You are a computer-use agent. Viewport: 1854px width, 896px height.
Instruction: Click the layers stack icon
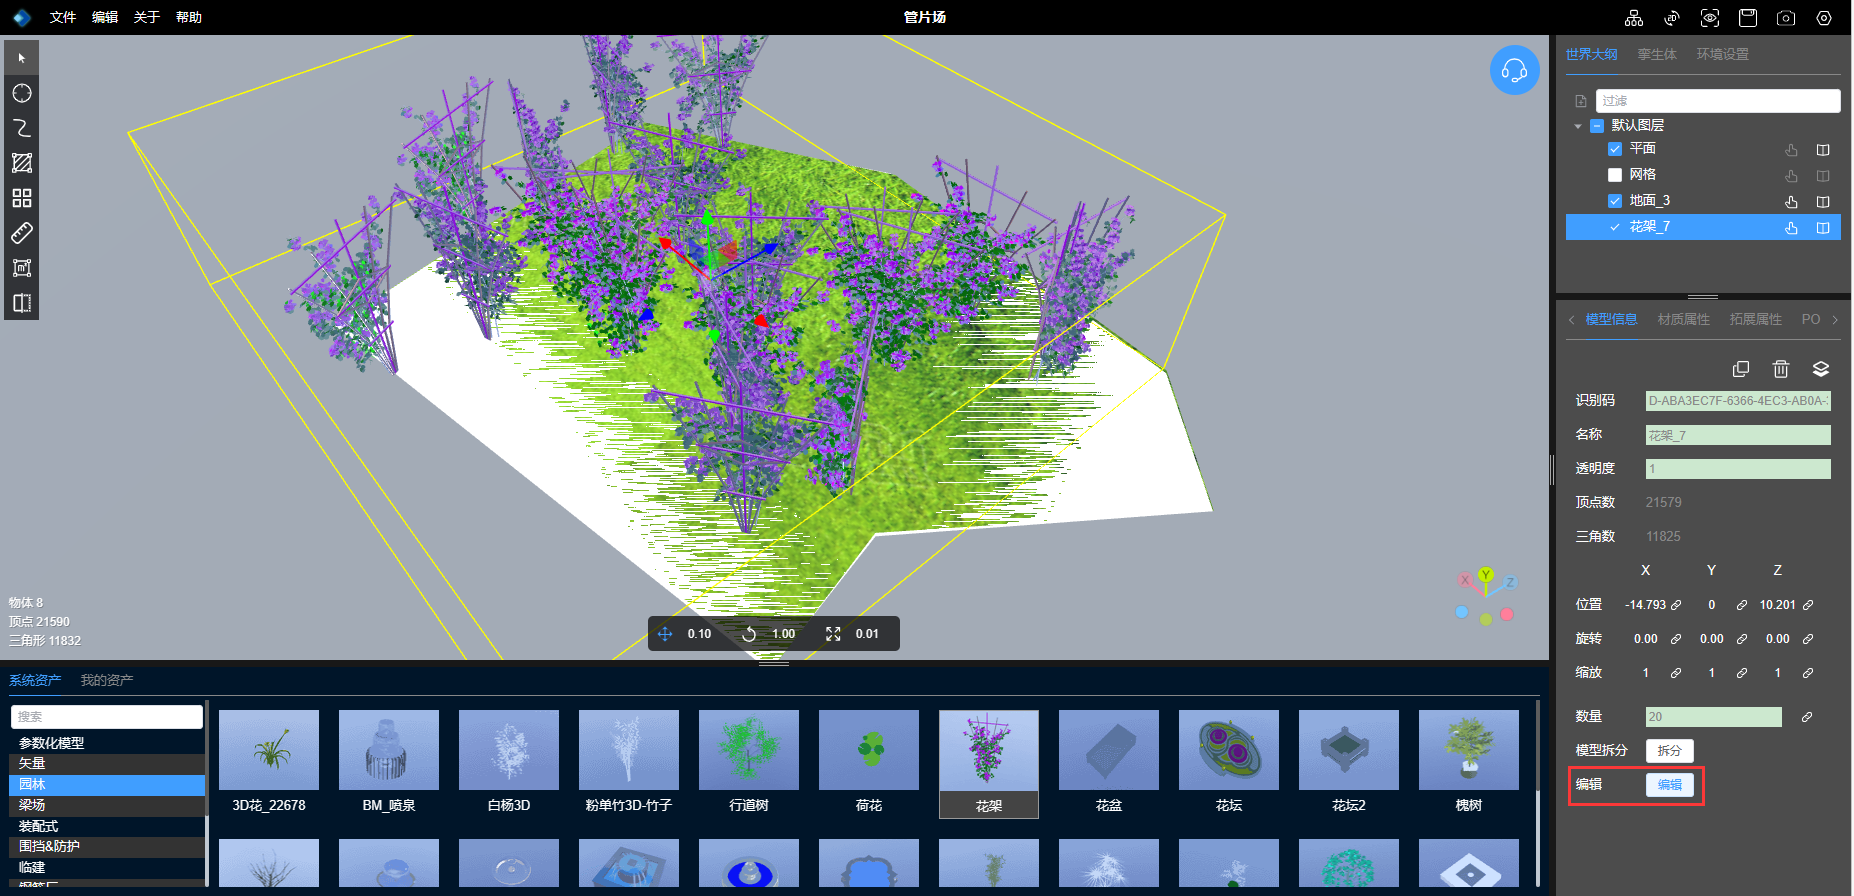tap(1821, 369)
